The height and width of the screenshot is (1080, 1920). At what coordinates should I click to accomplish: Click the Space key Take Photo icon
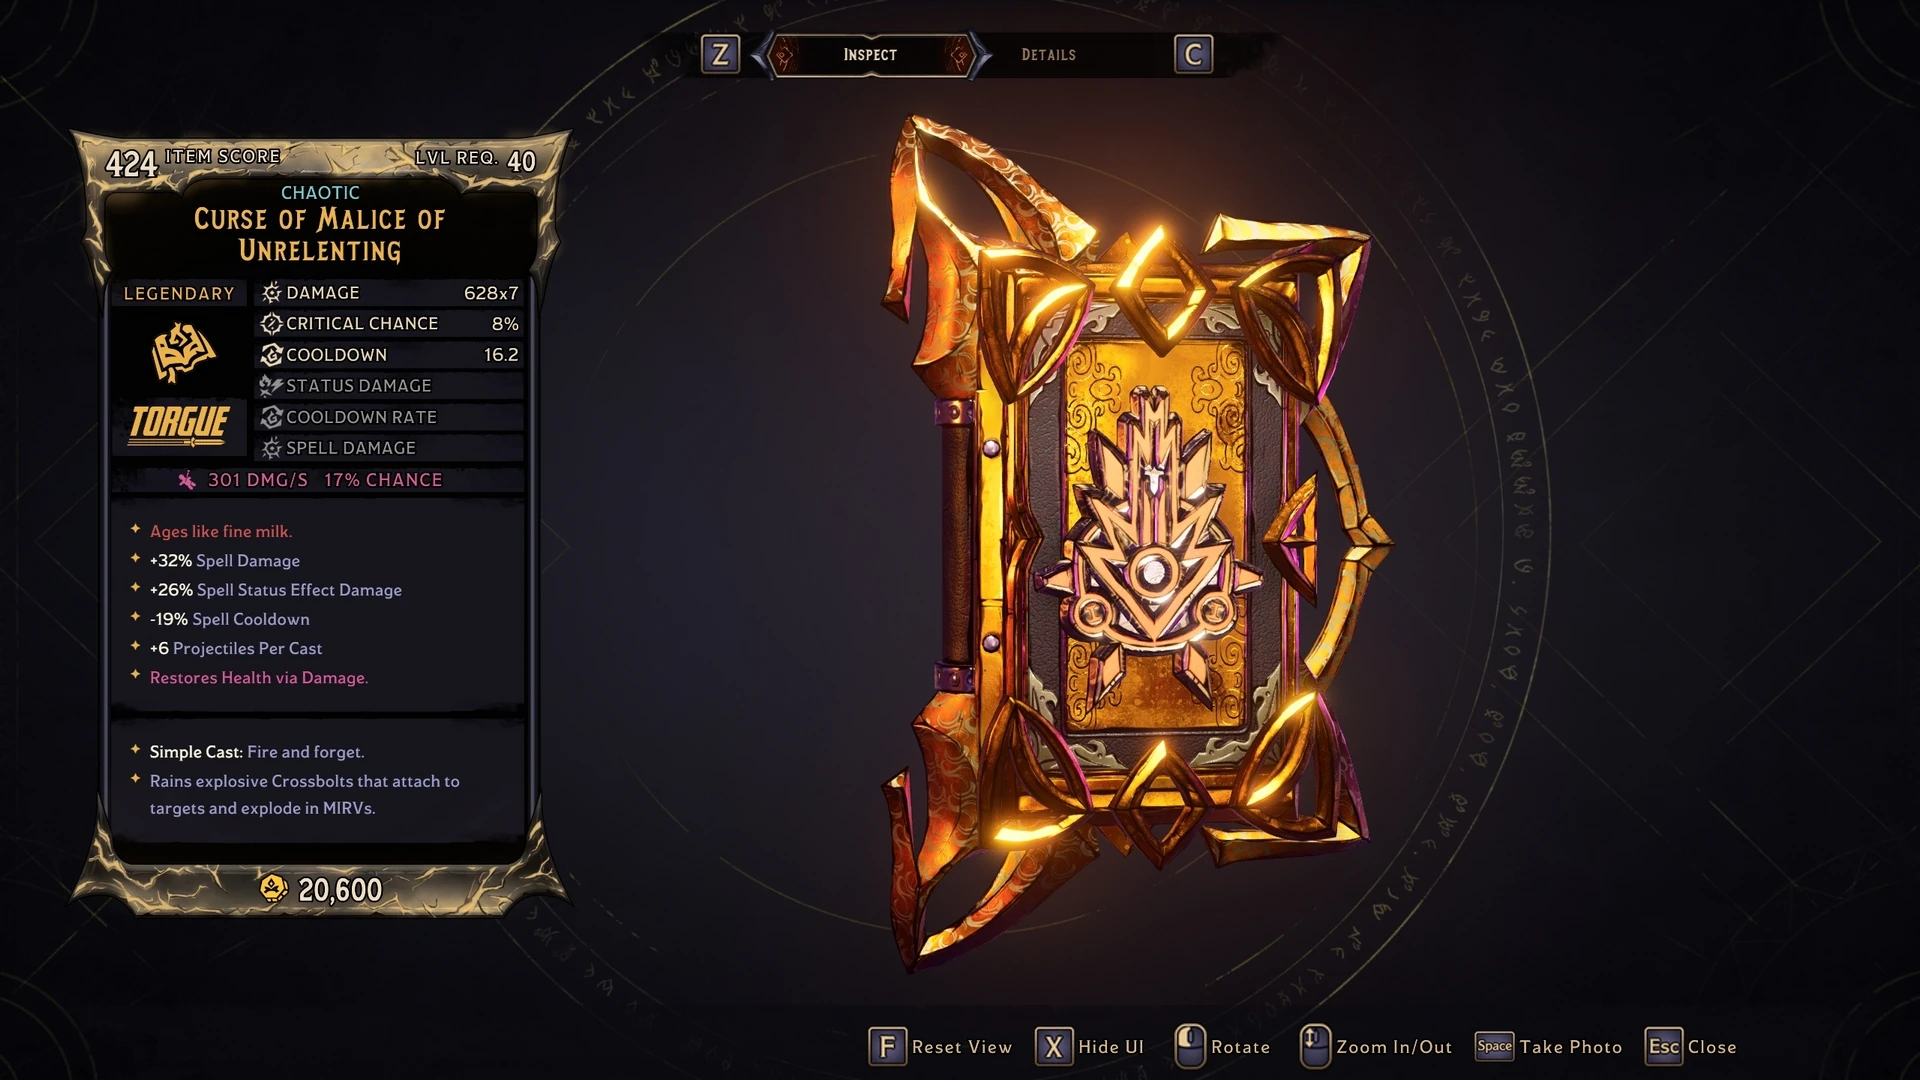[1495, 1046]
